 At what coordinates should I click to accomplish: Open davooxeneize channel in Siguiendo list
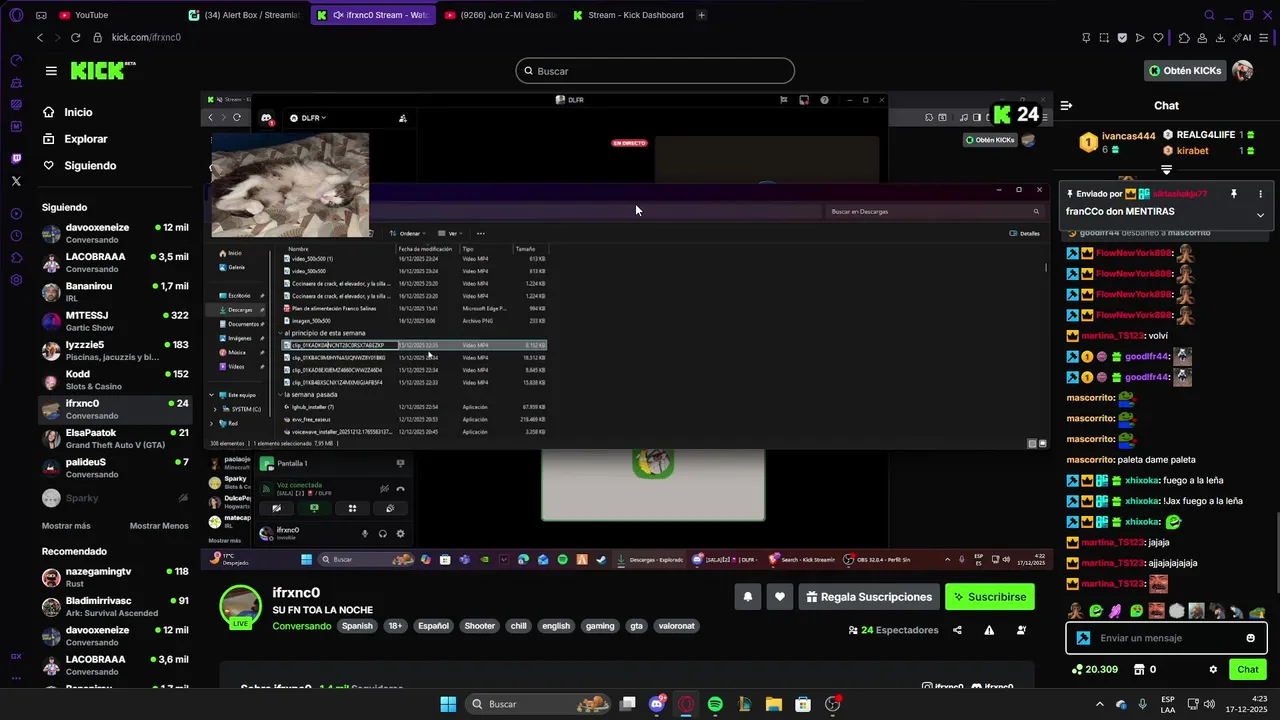[115, 233]
